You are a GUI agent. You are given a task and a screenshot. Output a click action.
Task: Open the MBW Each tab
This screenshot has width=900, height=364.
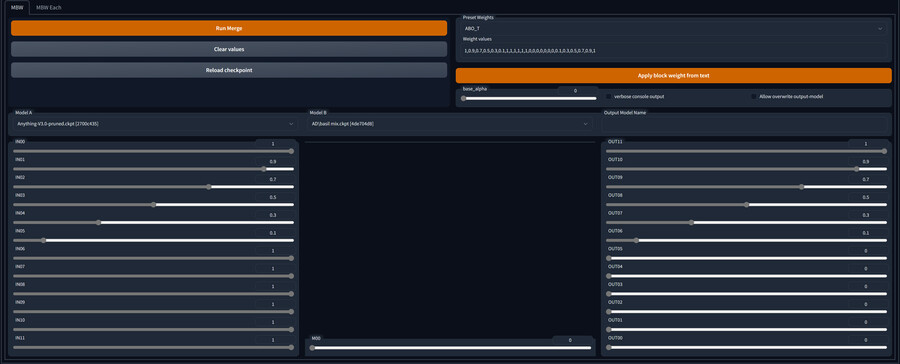(48, 7)
